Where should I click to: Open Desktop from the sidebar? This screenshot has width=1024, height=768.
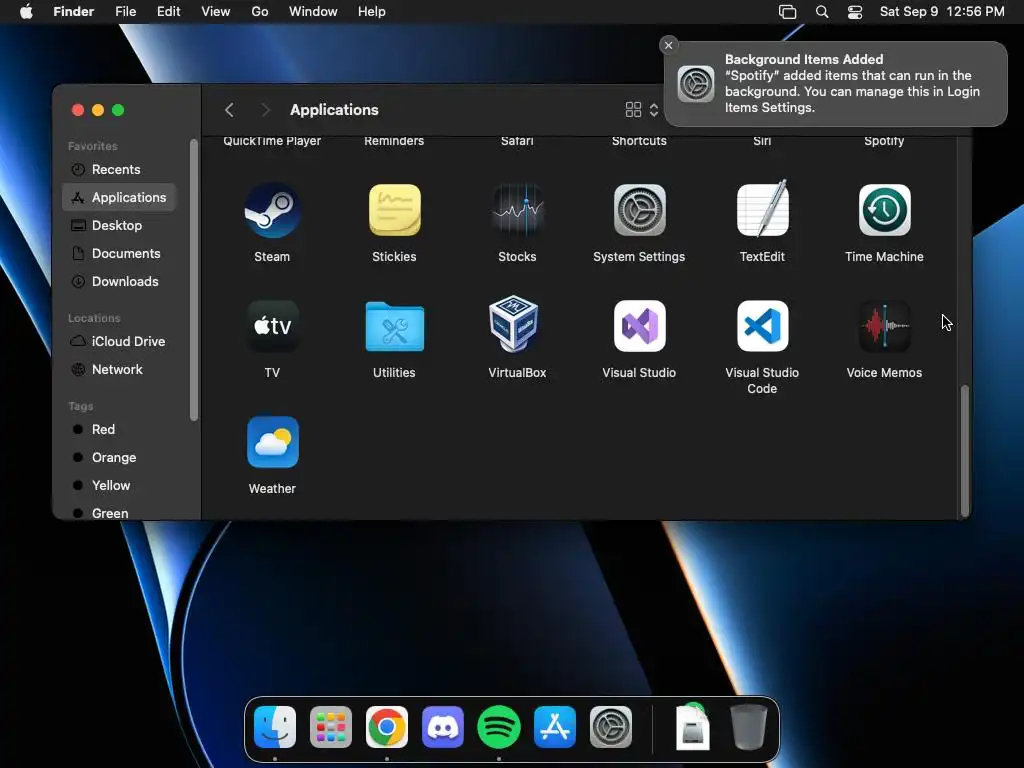point(119,225)
